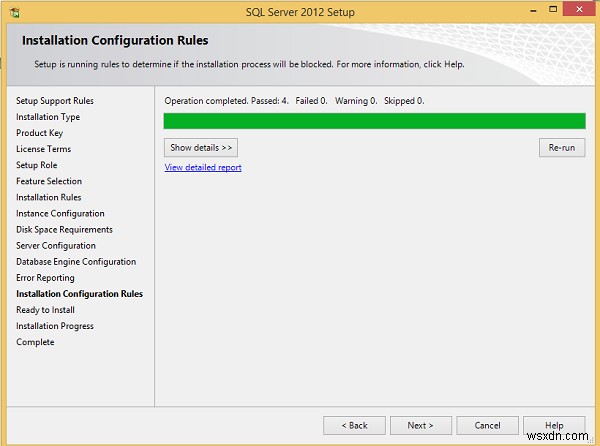Select the Product Key step

[x=39, y=133]
